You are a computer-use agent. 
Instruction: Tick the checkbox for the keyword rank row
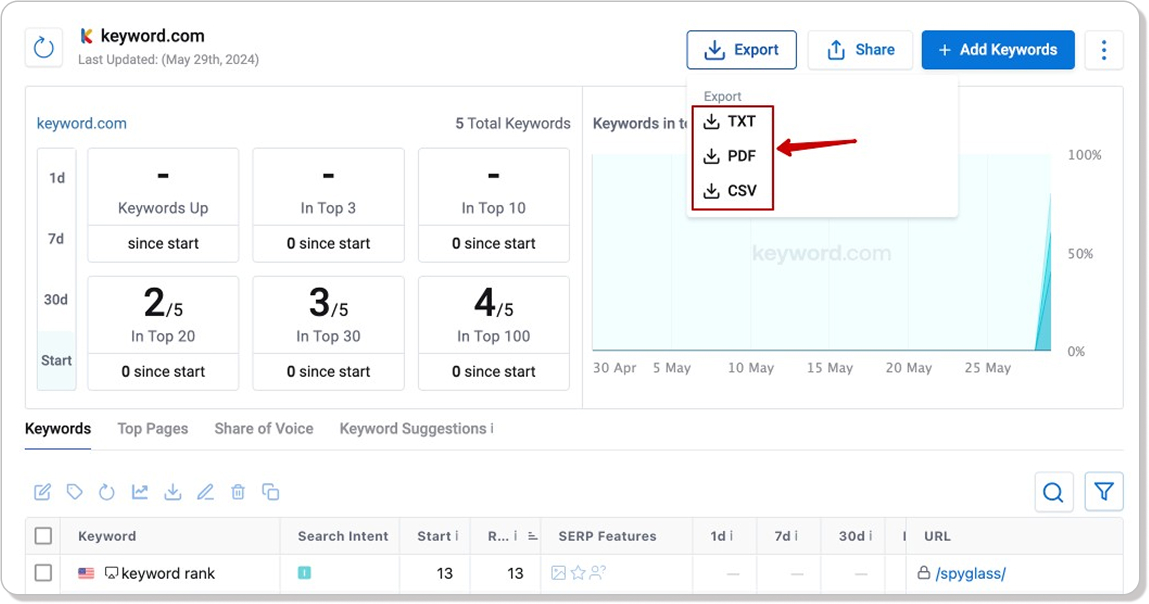[x=43, y=572]
